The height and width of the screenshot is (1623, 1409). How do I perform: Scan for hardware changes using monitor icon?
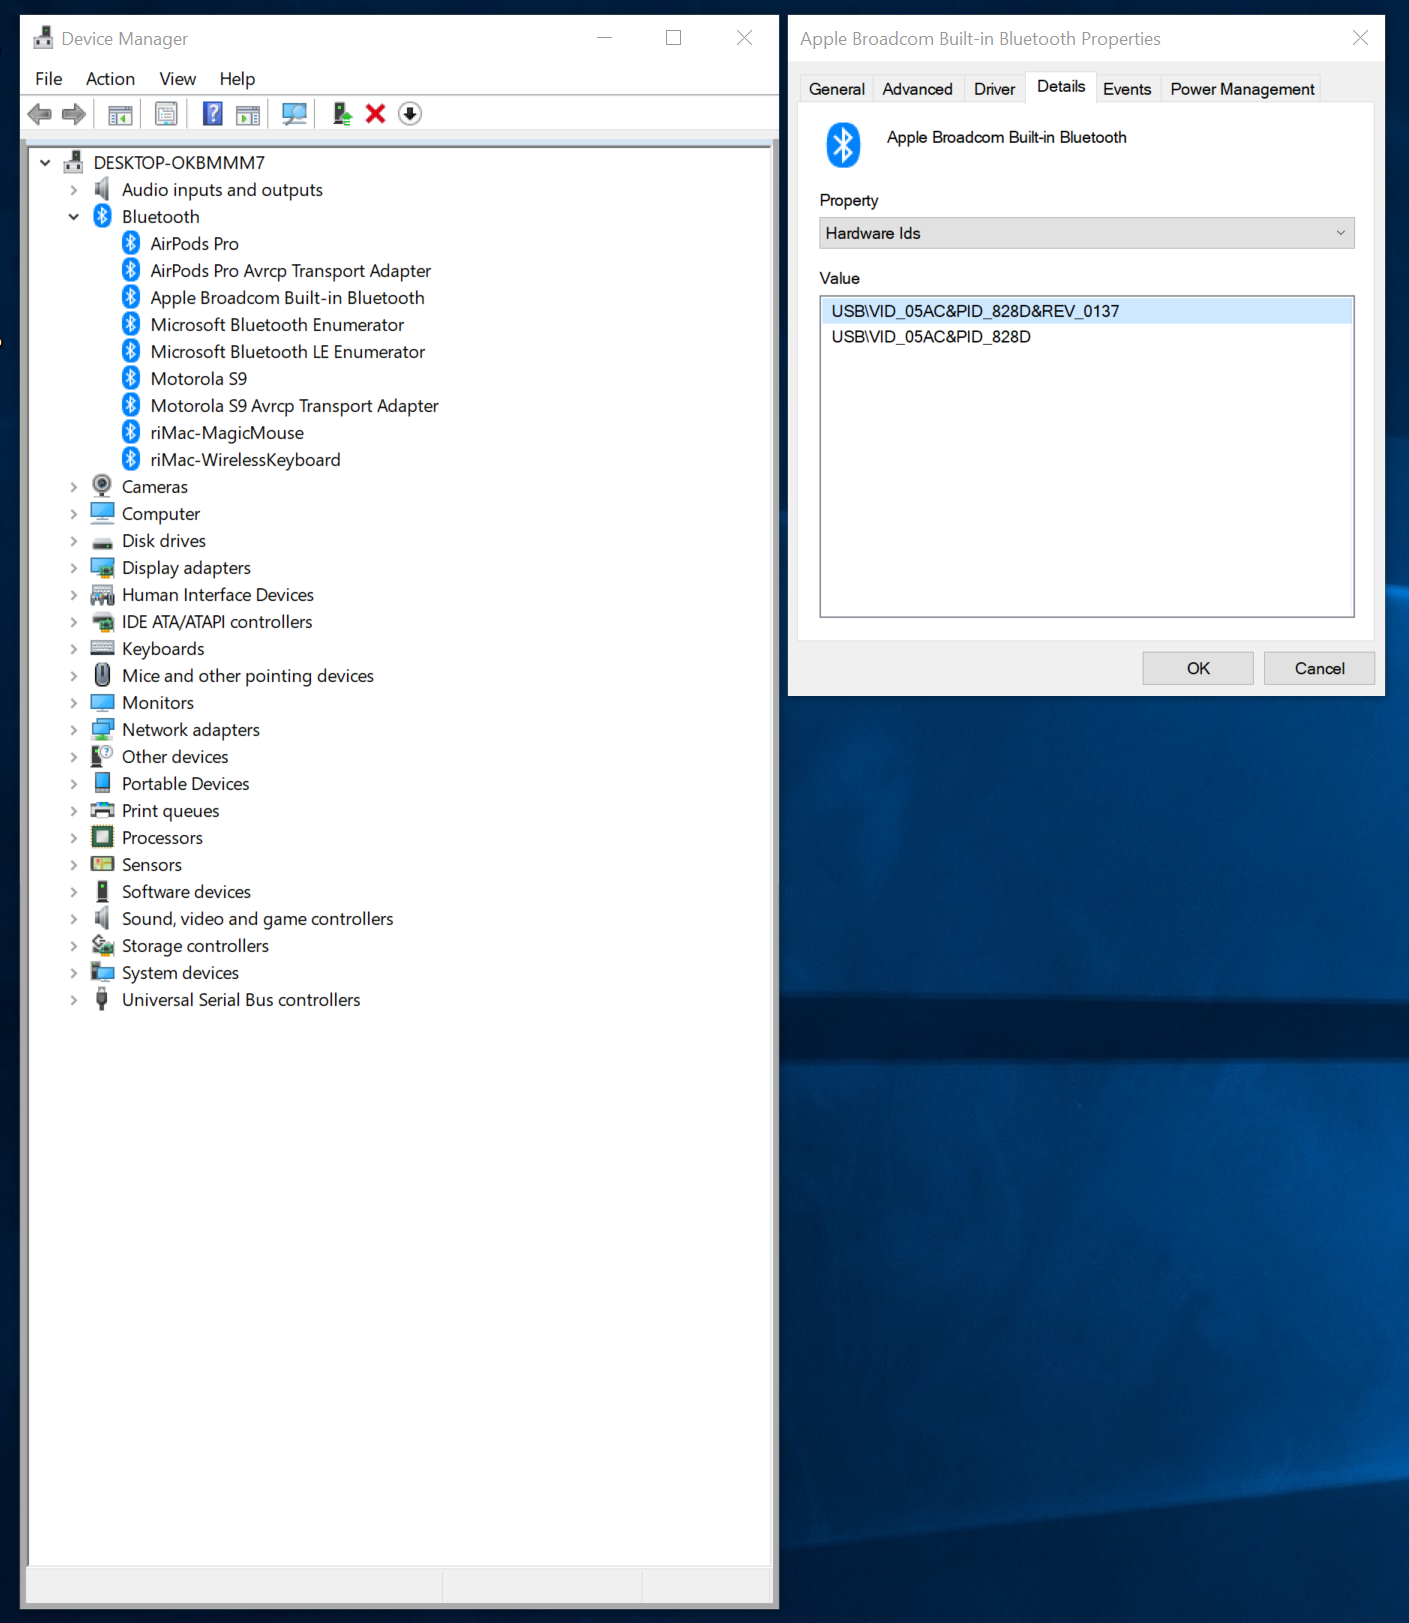click(294, 114)
